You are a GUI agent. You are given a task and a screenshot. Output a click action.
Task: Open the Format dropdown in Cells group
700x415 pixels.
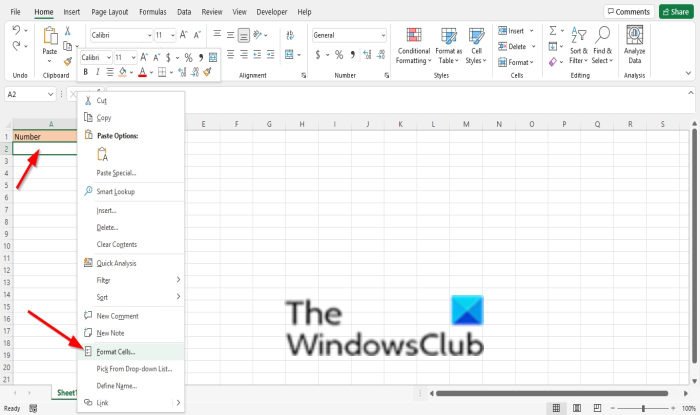(516, 62)
